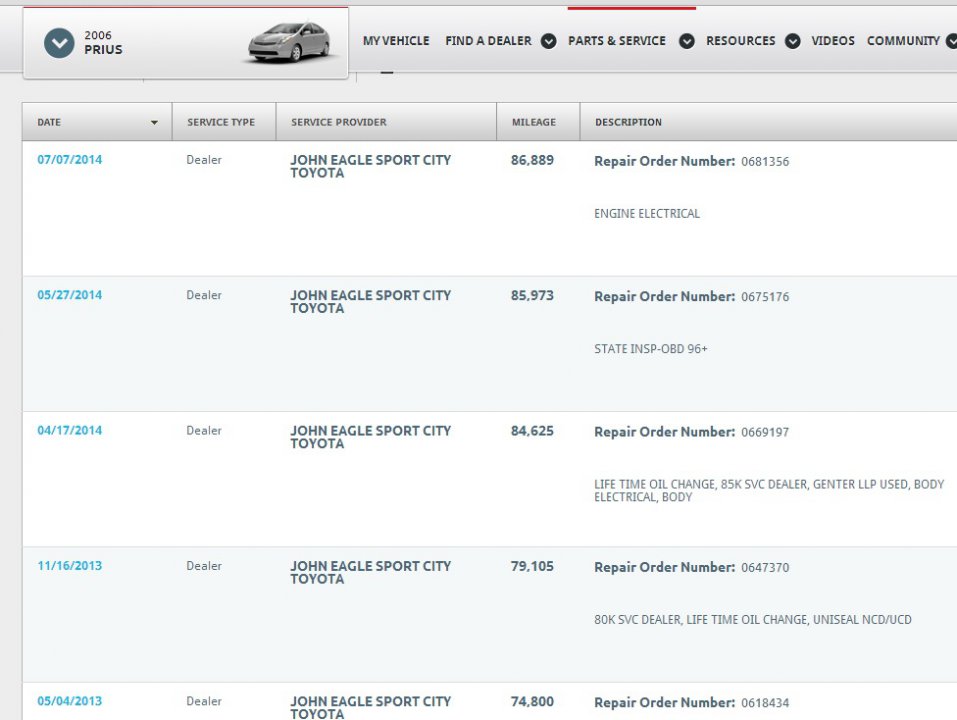Image resolution: width=957 pixels, height=720 pixels.
Task: Click repair order number 0675176
Action: tap(765, 297)
